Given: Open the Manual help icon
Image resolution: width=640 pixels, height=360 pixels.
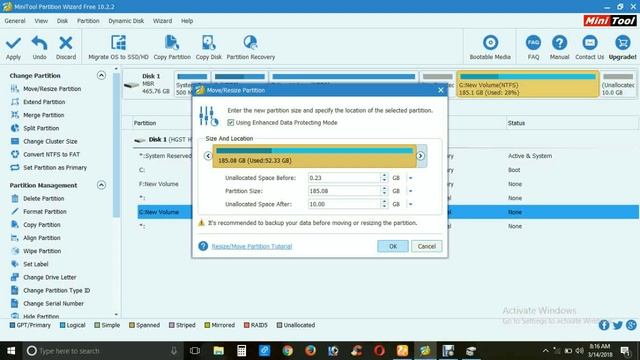Looking at the screenshot, I should tap(559, 43).
